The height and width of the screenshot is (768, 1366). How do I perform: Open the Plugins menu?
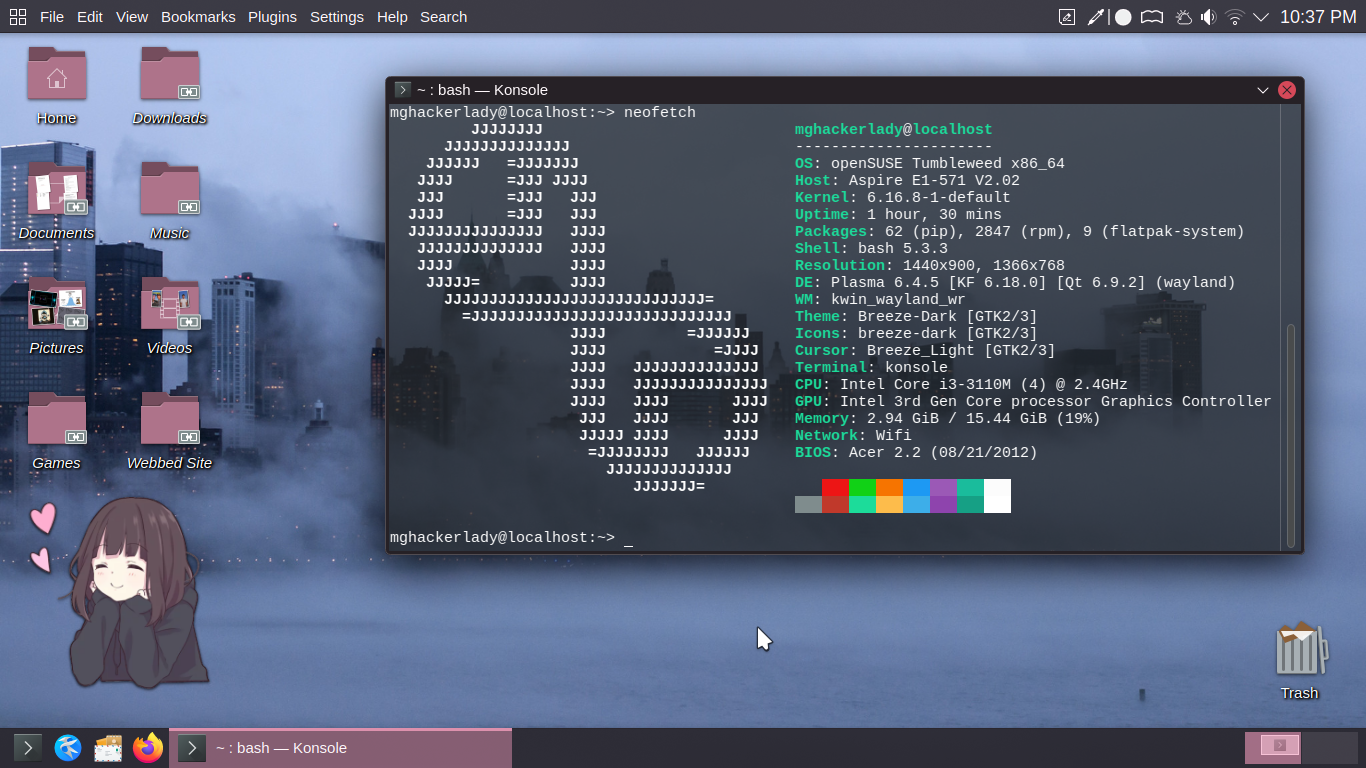point(272,17)
